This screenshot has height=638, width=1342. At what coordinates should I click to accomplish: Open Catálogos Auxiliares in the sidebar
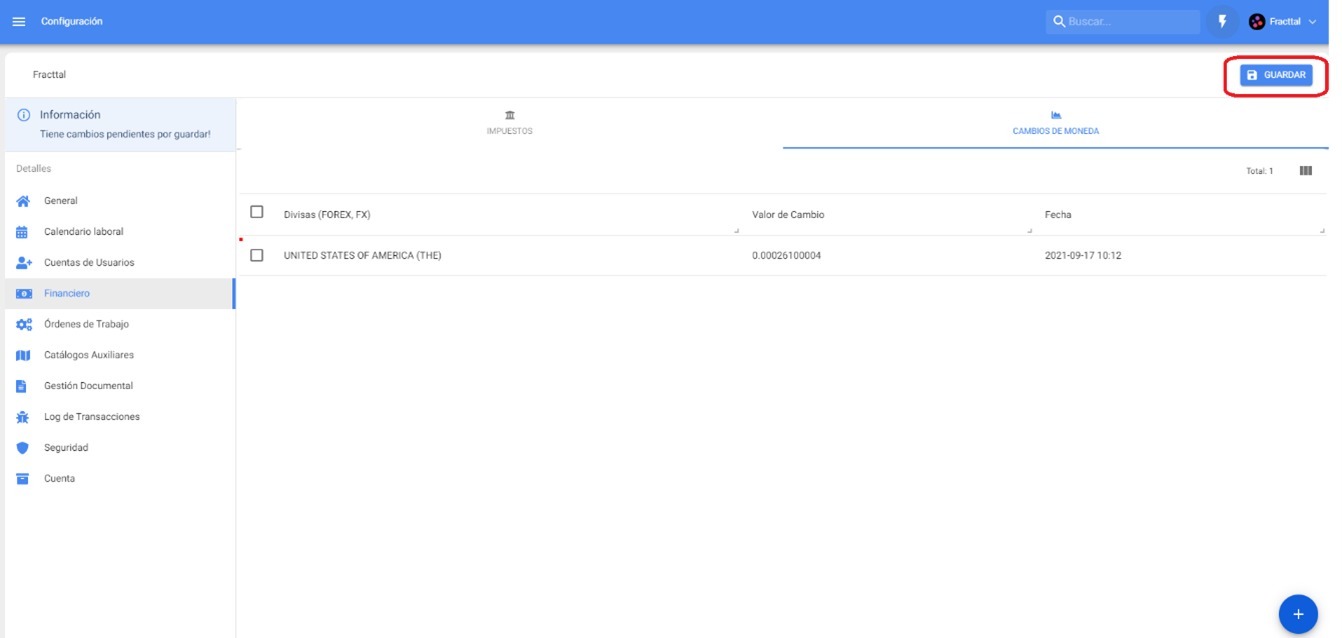tap(89, 355)
